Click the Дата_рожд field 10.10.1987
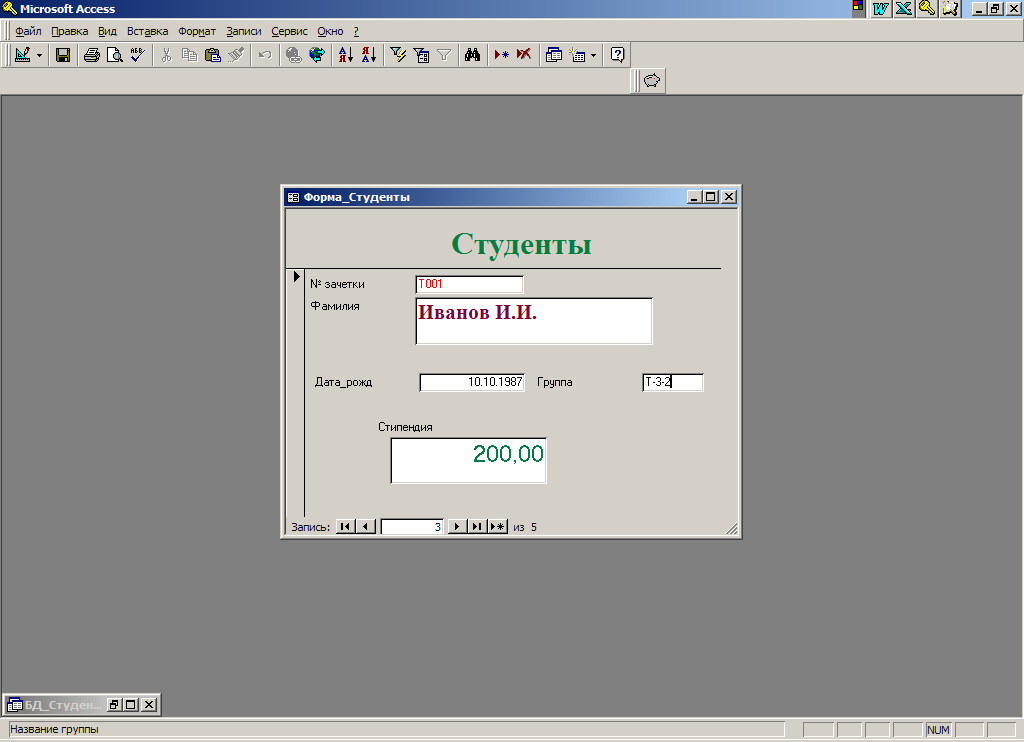This screenshot has width=1024, height=742. point(472,382)
